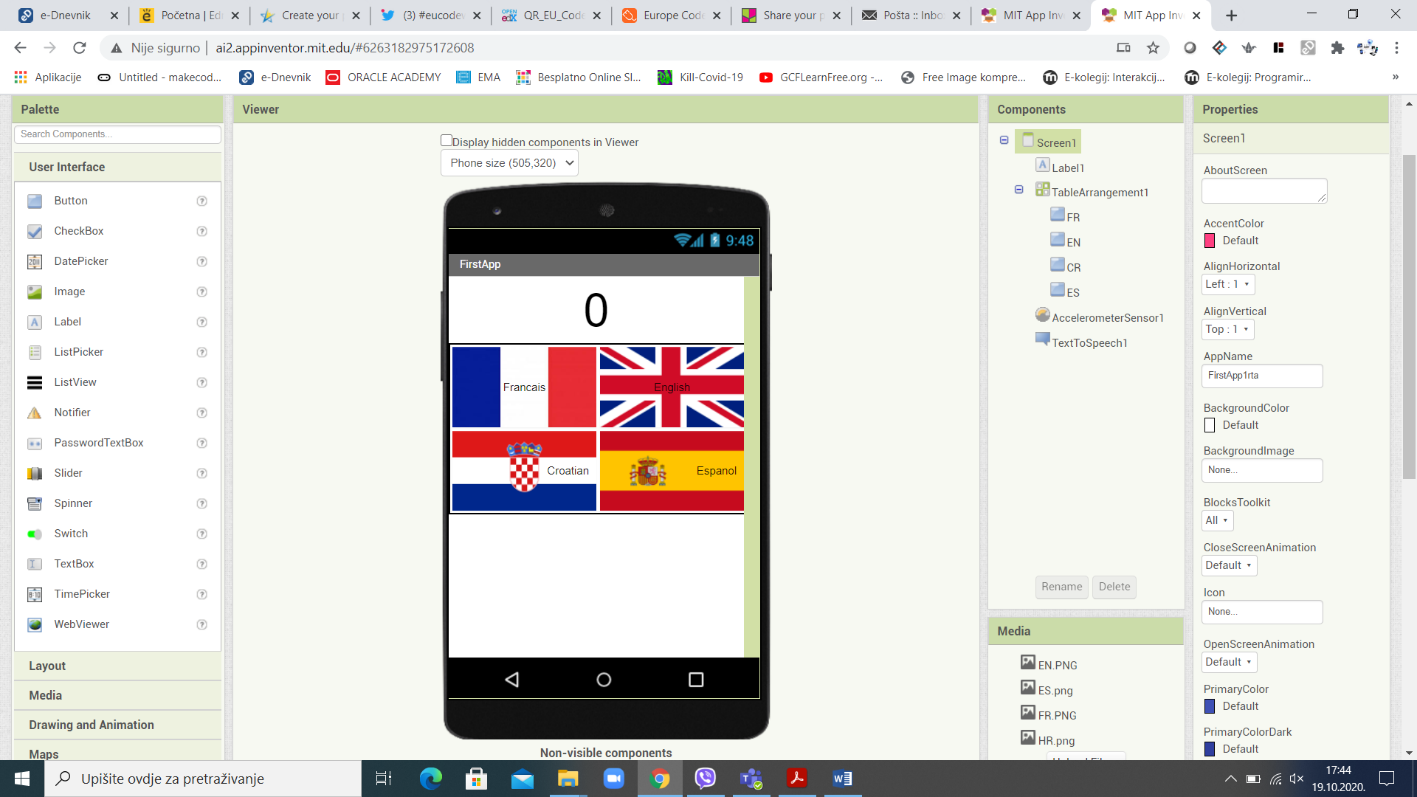Click the AboutScreen text area
The height and width of the screenshot is (797, 1417).
(x=1264, y=191)
